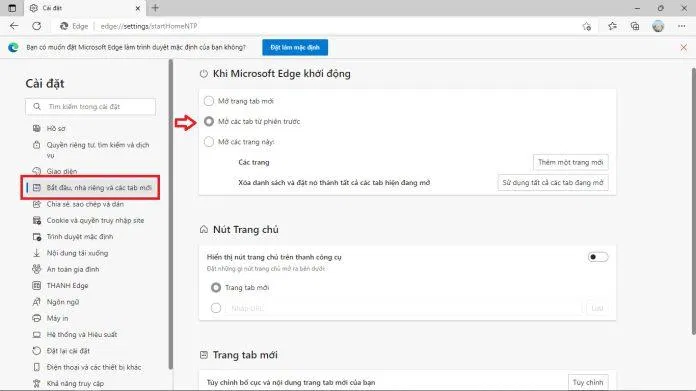The width and height of the screenshot is (696, 391).
Task: Open a new tab with plus icon
Action: coord(155,8)
